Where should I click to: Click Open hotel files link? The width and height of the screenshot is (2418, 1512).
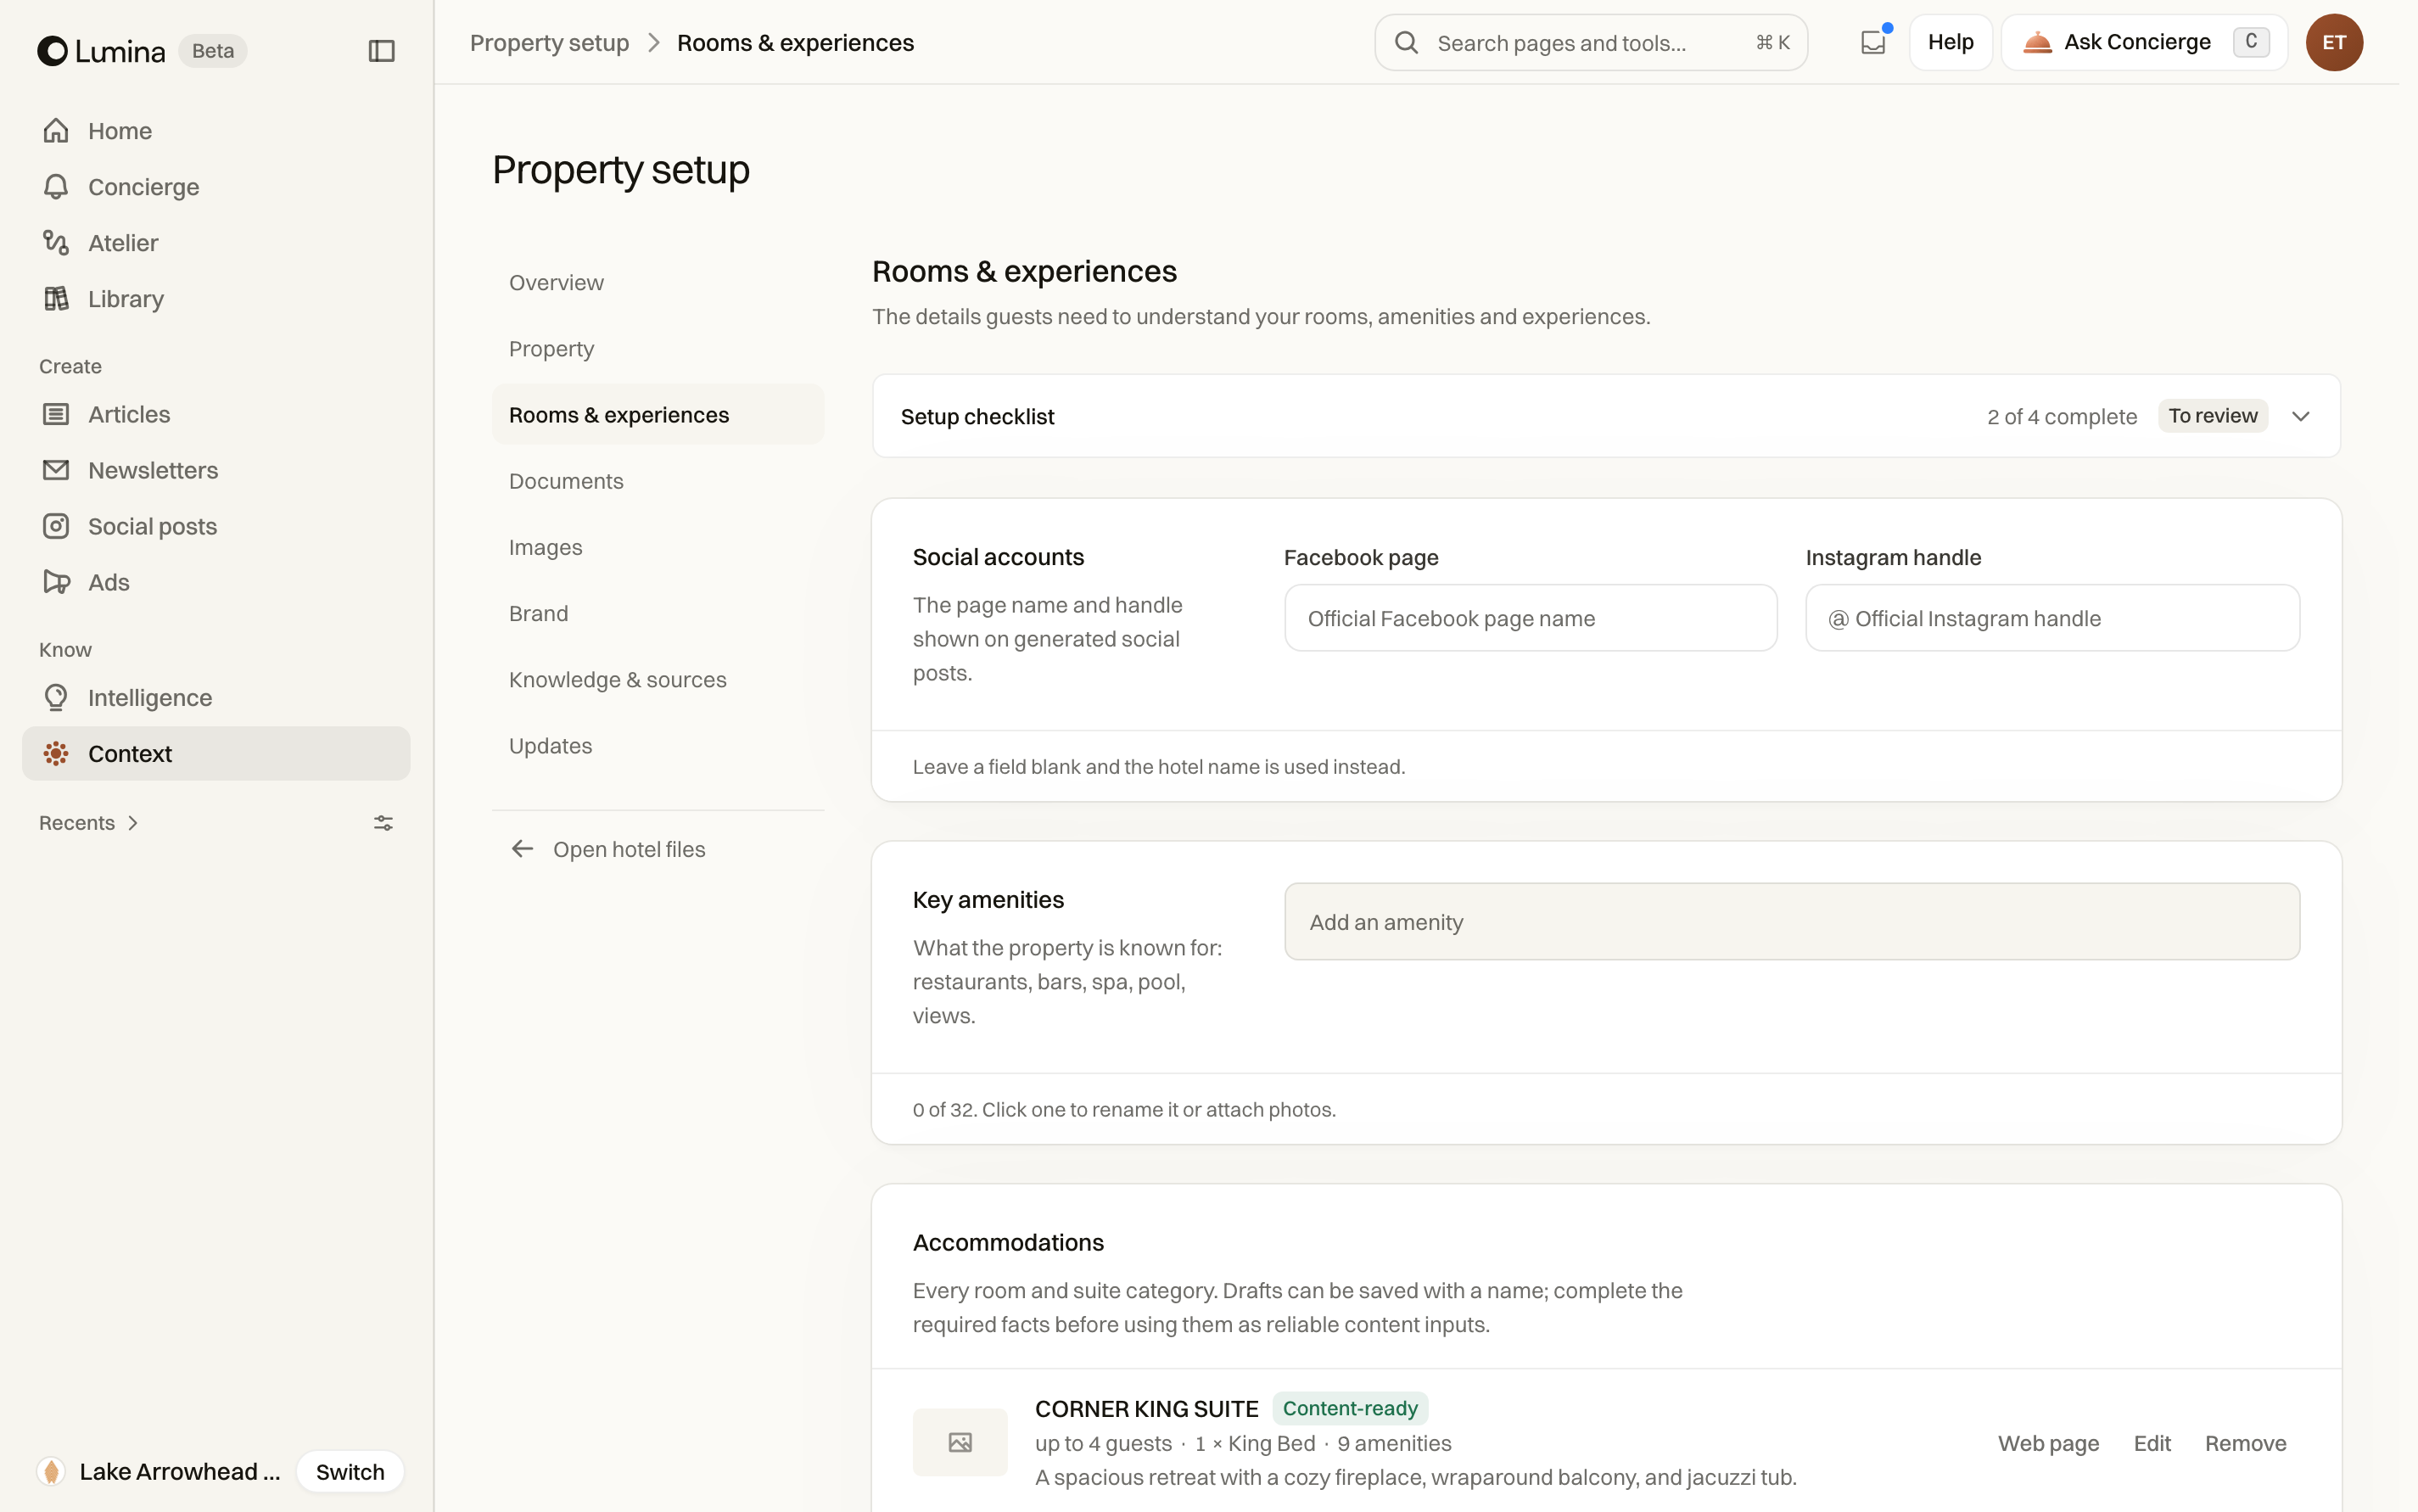click(608, 849)
